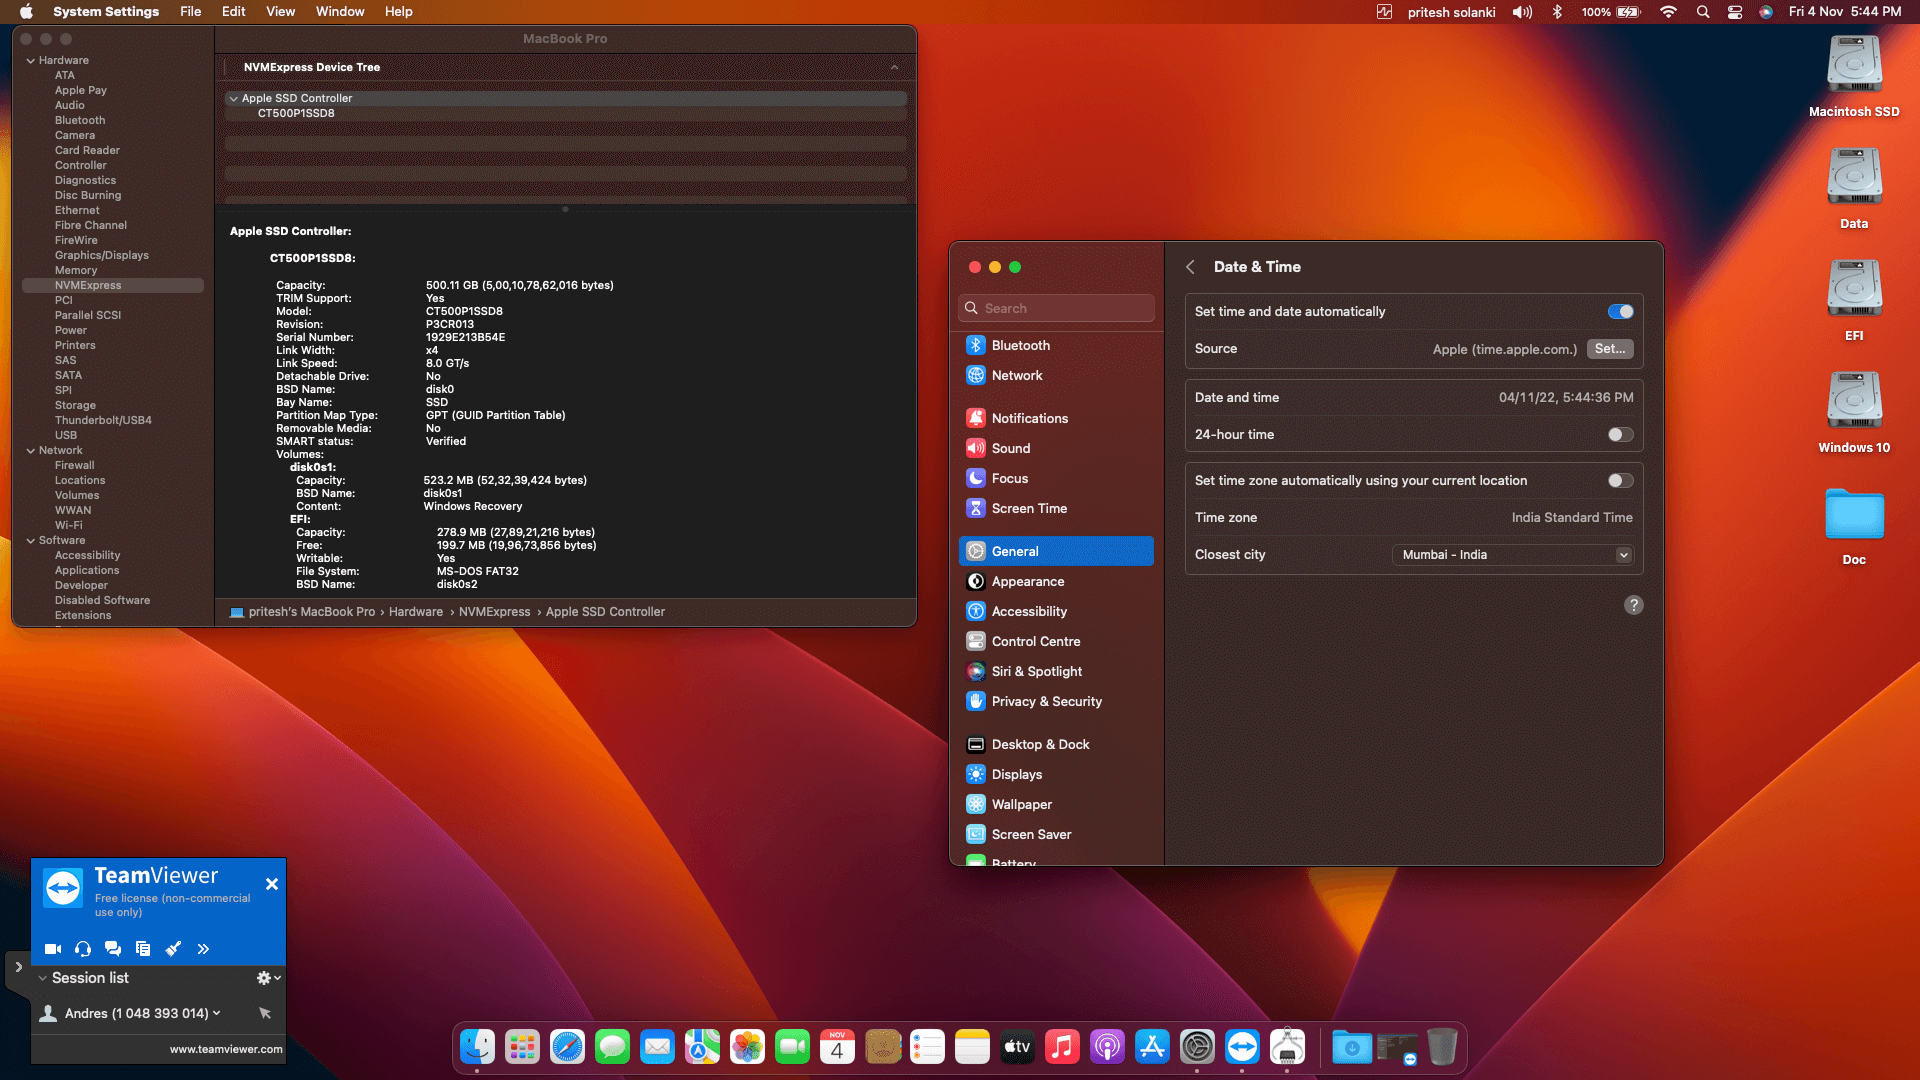Click the remote cursor icon beside Andres
Image resolution: width=1920 pixels, height=1080 pixels.
tap(265, 1013)
